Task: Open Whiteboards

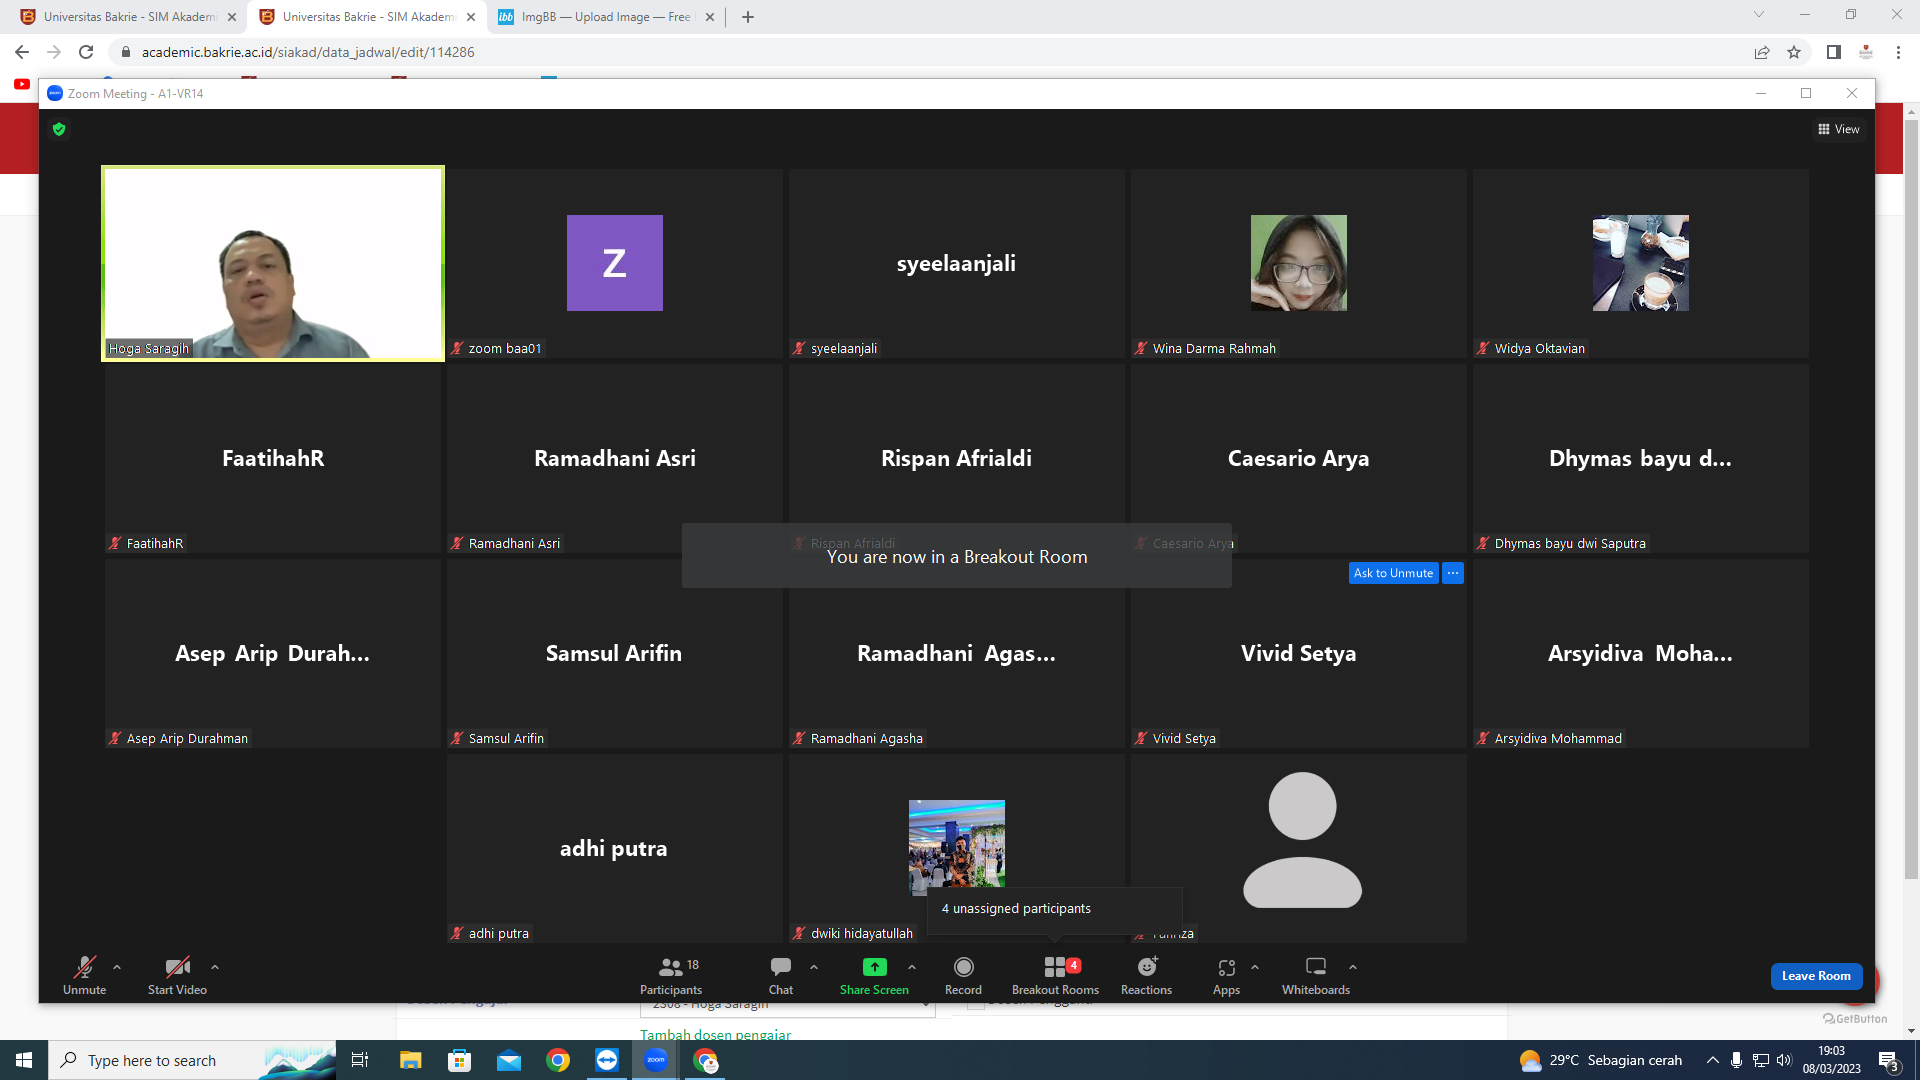Action: (1316, 975)
